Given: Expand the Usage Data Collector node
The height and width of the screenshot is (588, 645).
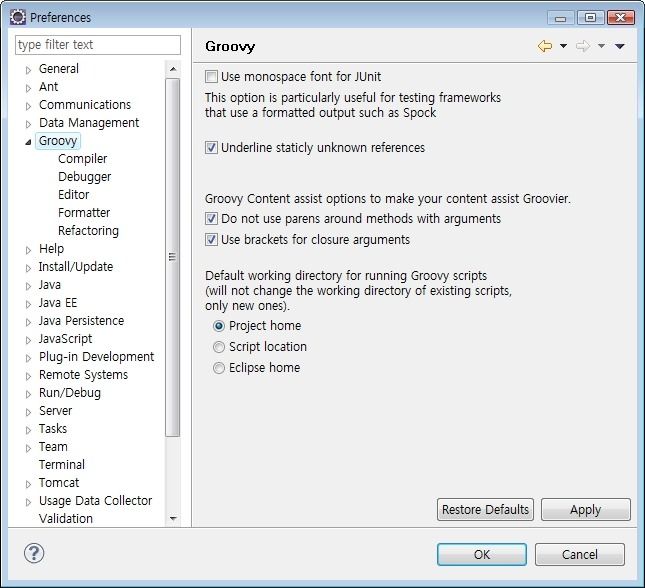Looking at the screenshot, I should (28, 502).
